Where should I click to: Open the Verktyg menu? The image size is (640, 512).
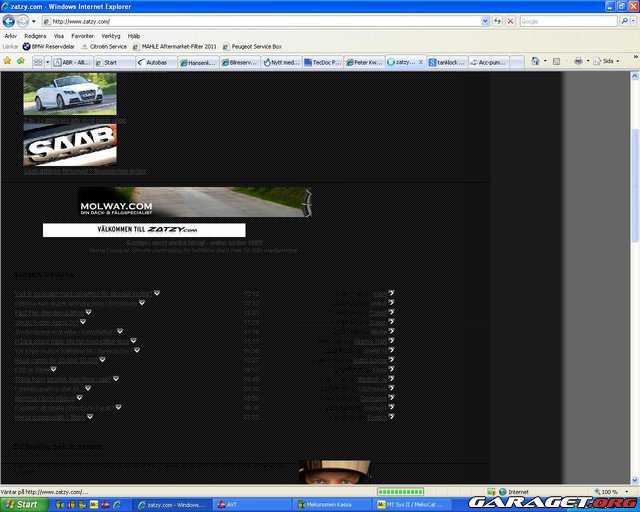[x=111, y=35]
